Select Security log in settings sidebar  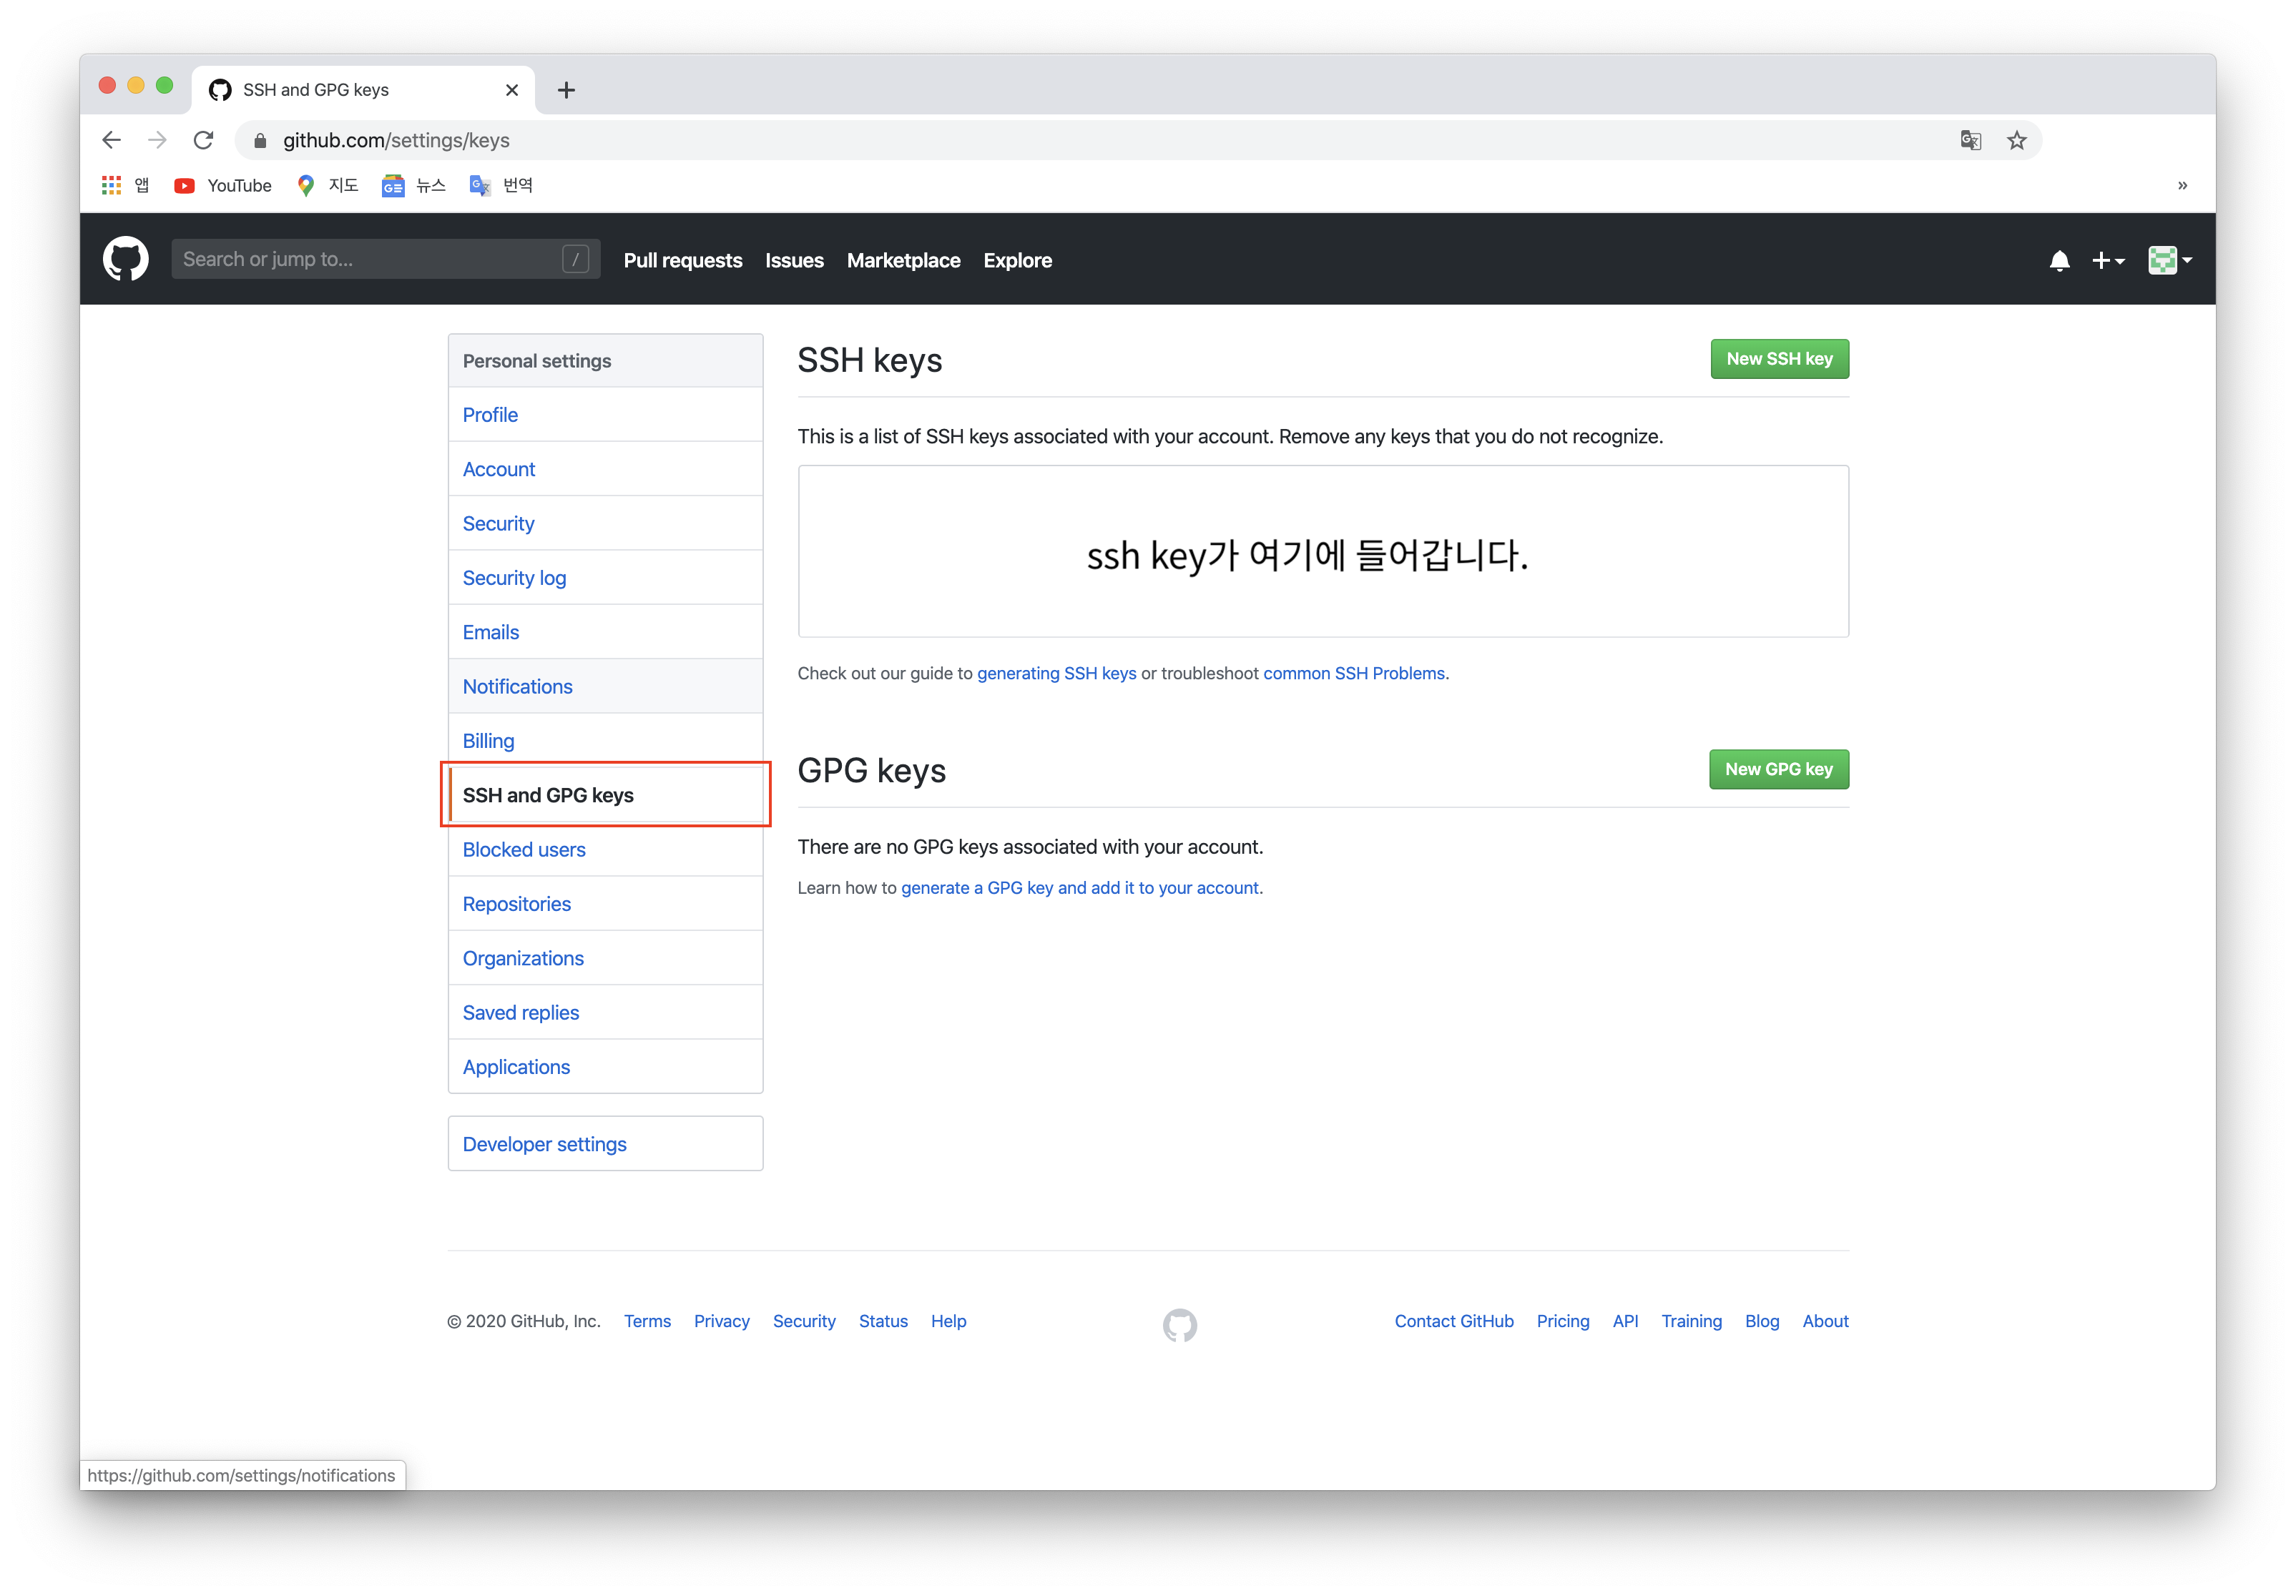pyautogui.click(x=514, y=578)
